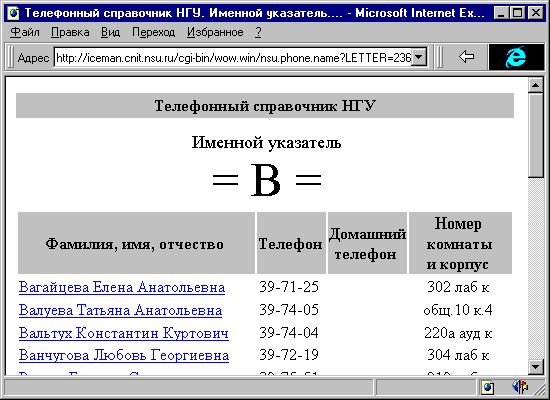Open the address bar dropdown arrow

tap(419, 57)
